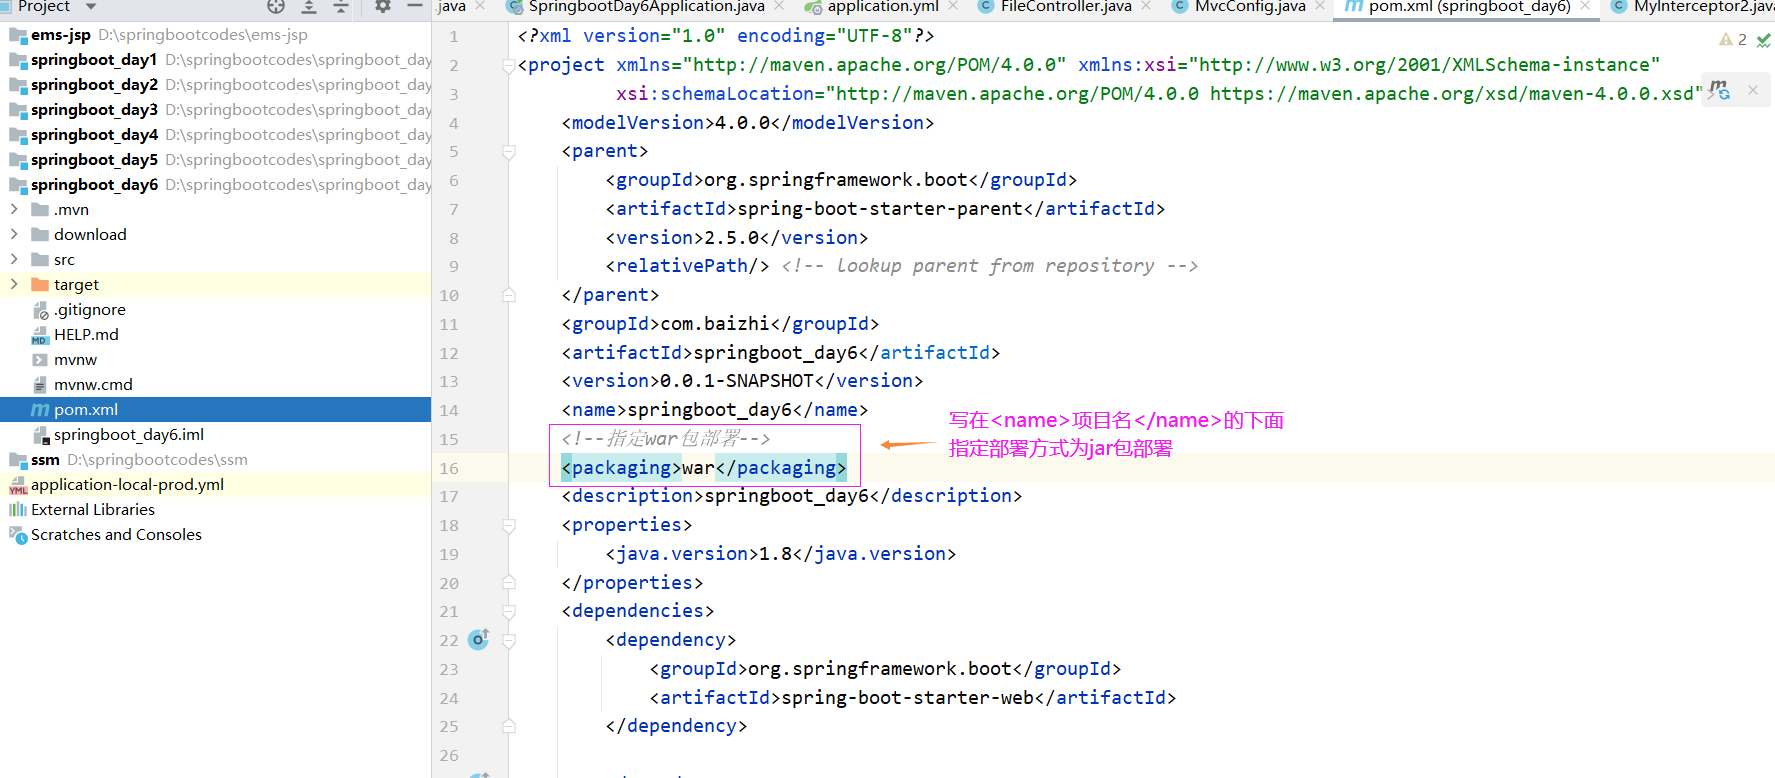Click the green inspection checkmark icon

(x=1763, y=40)
